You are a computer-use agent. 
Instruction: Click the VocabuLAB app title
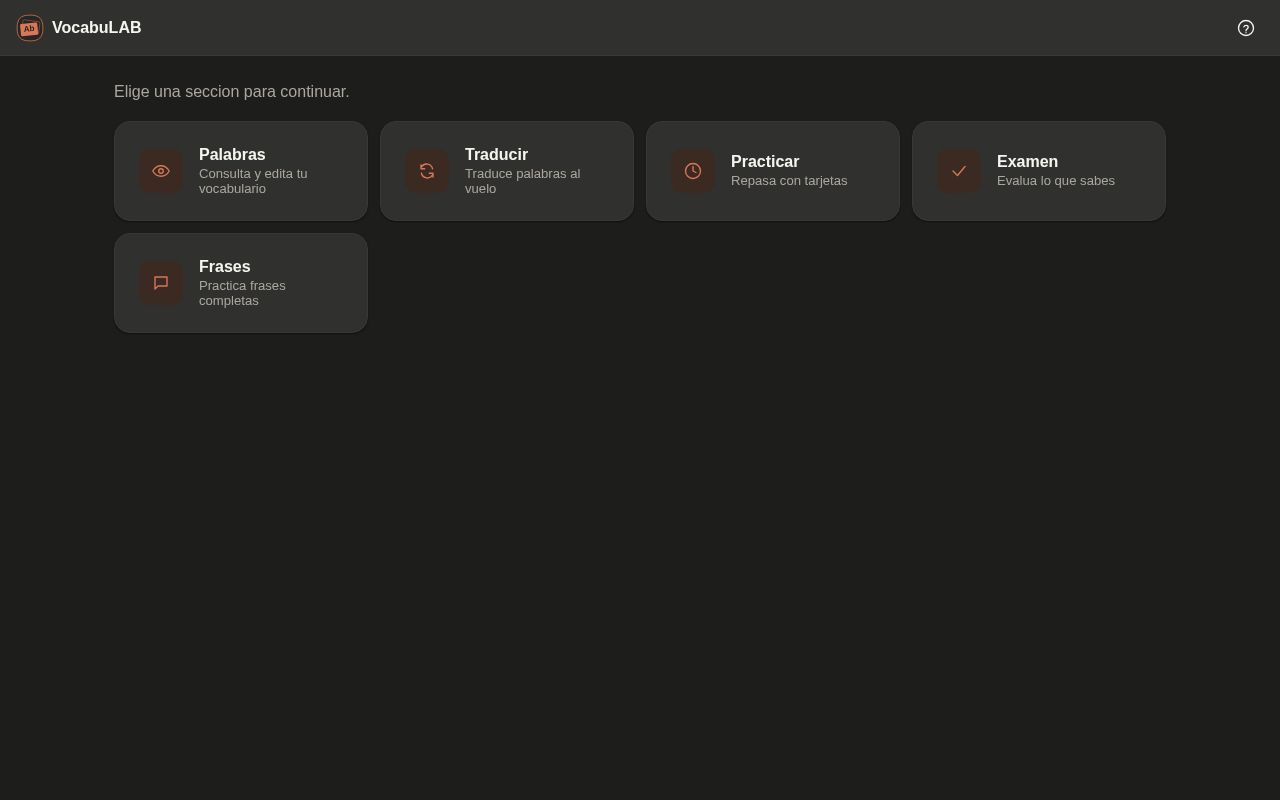coord(97,28)
